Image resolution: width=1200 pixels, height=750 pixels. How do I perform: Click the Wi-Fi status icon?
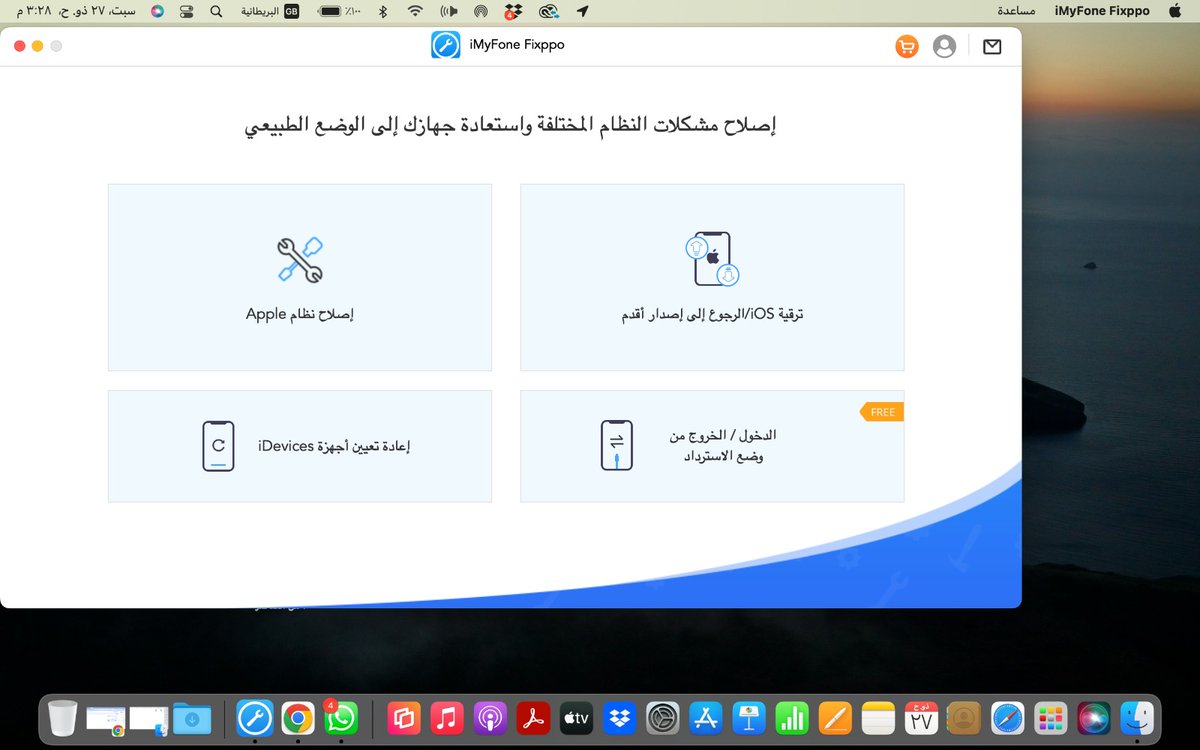point(414,12)
